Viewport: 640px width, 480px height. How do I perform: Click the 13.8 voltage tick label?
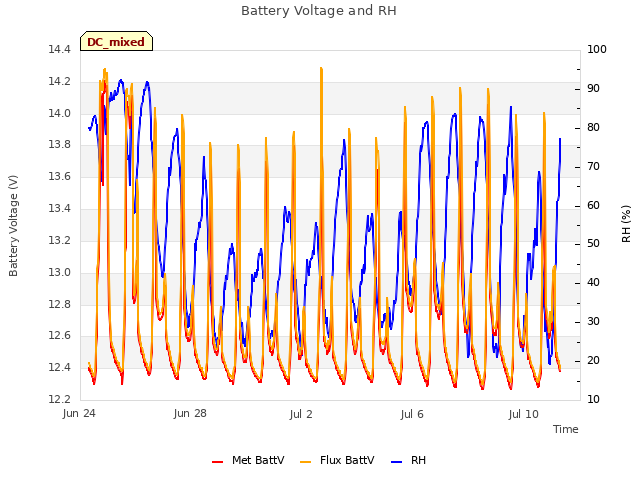click(60, 144)
